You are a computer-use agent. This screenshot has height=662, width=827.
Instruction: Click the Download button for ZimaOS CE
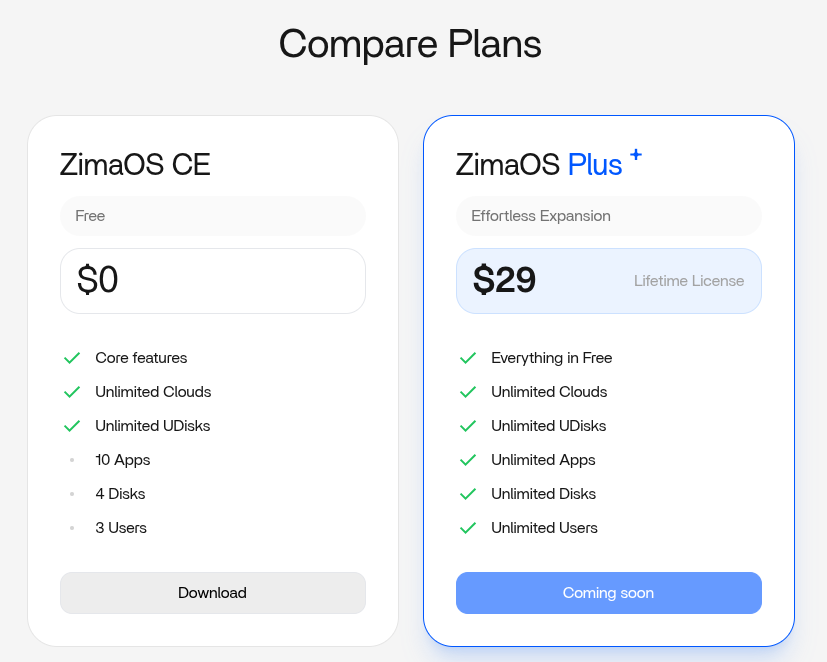[212, 593]
